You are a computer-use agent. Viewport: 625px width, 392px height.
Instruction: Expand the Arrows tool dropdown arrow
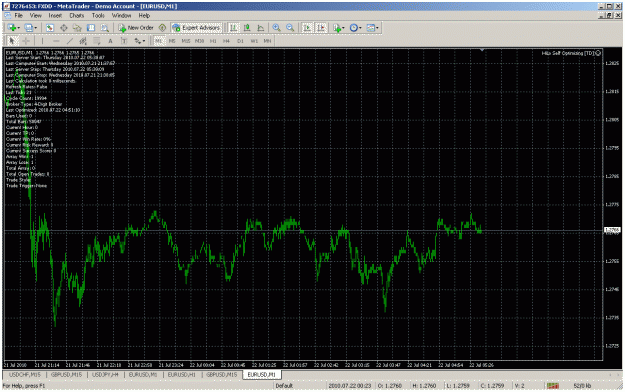144,41
